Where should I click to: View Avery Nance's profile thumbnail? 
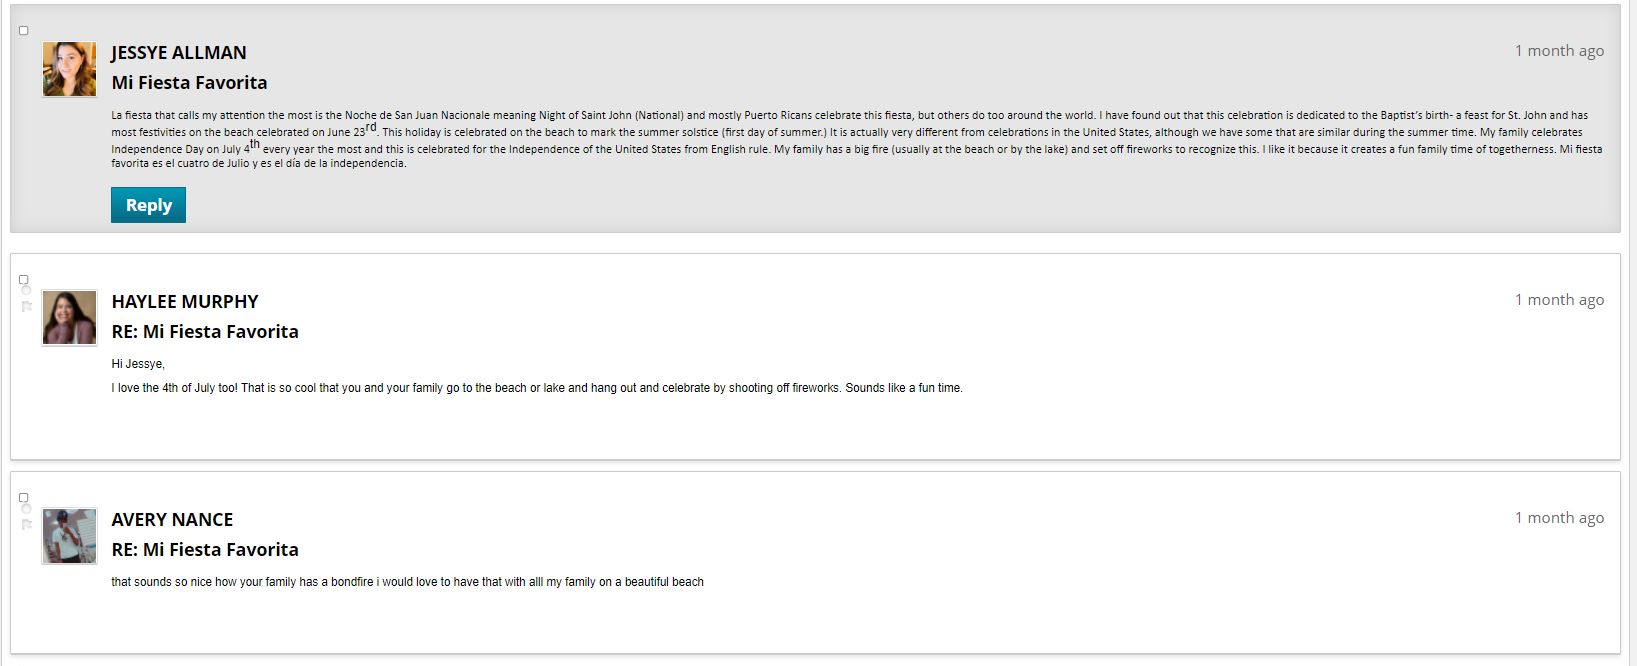[70, 536]
